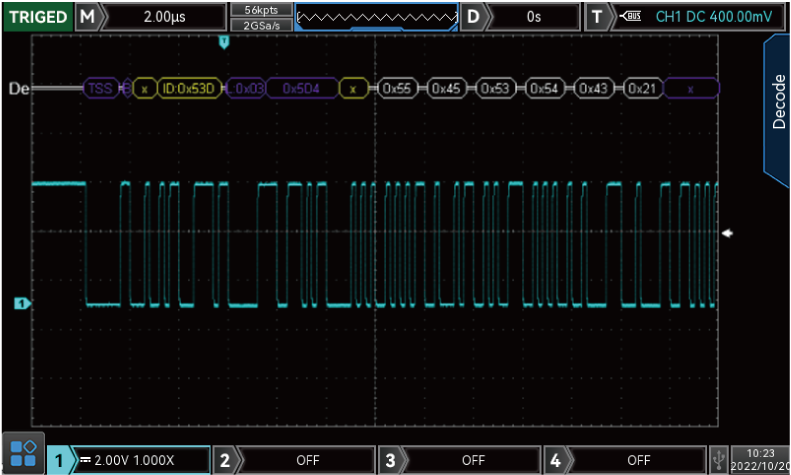Image resolution: width=791 pixels, height=475 pixels.
Task: Select the channel 1 ground level marker
Action: 20,303
